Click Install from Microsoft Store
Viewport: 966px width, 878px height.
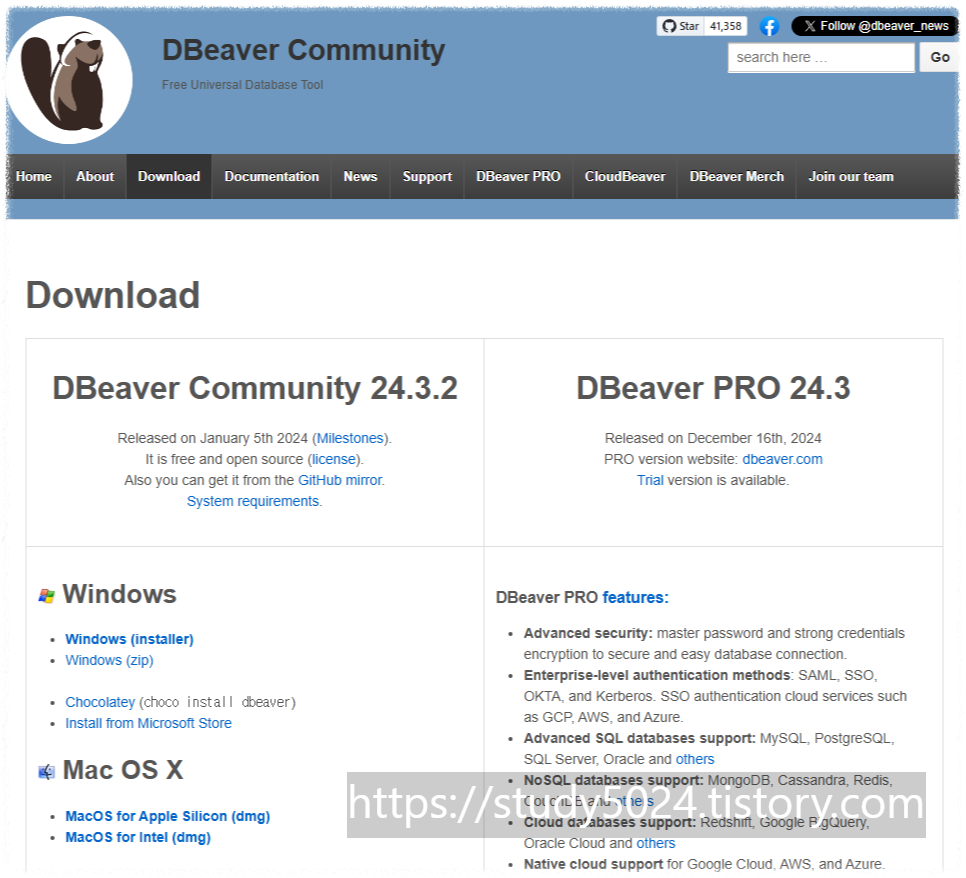coord(148,723)
